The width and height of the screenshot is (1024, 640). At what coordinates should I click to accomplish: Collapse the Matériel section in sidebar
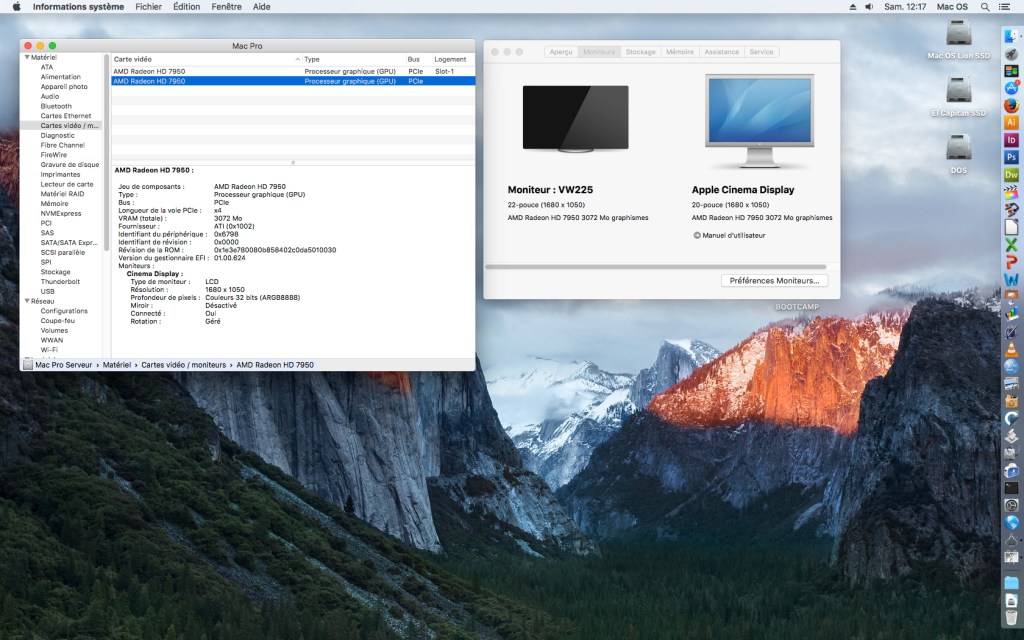(25, 58)
